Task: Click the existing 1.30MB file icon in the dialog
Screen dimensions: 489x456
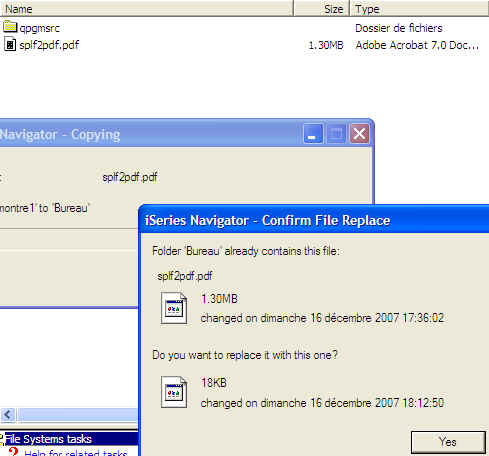Action: point(174,308)
